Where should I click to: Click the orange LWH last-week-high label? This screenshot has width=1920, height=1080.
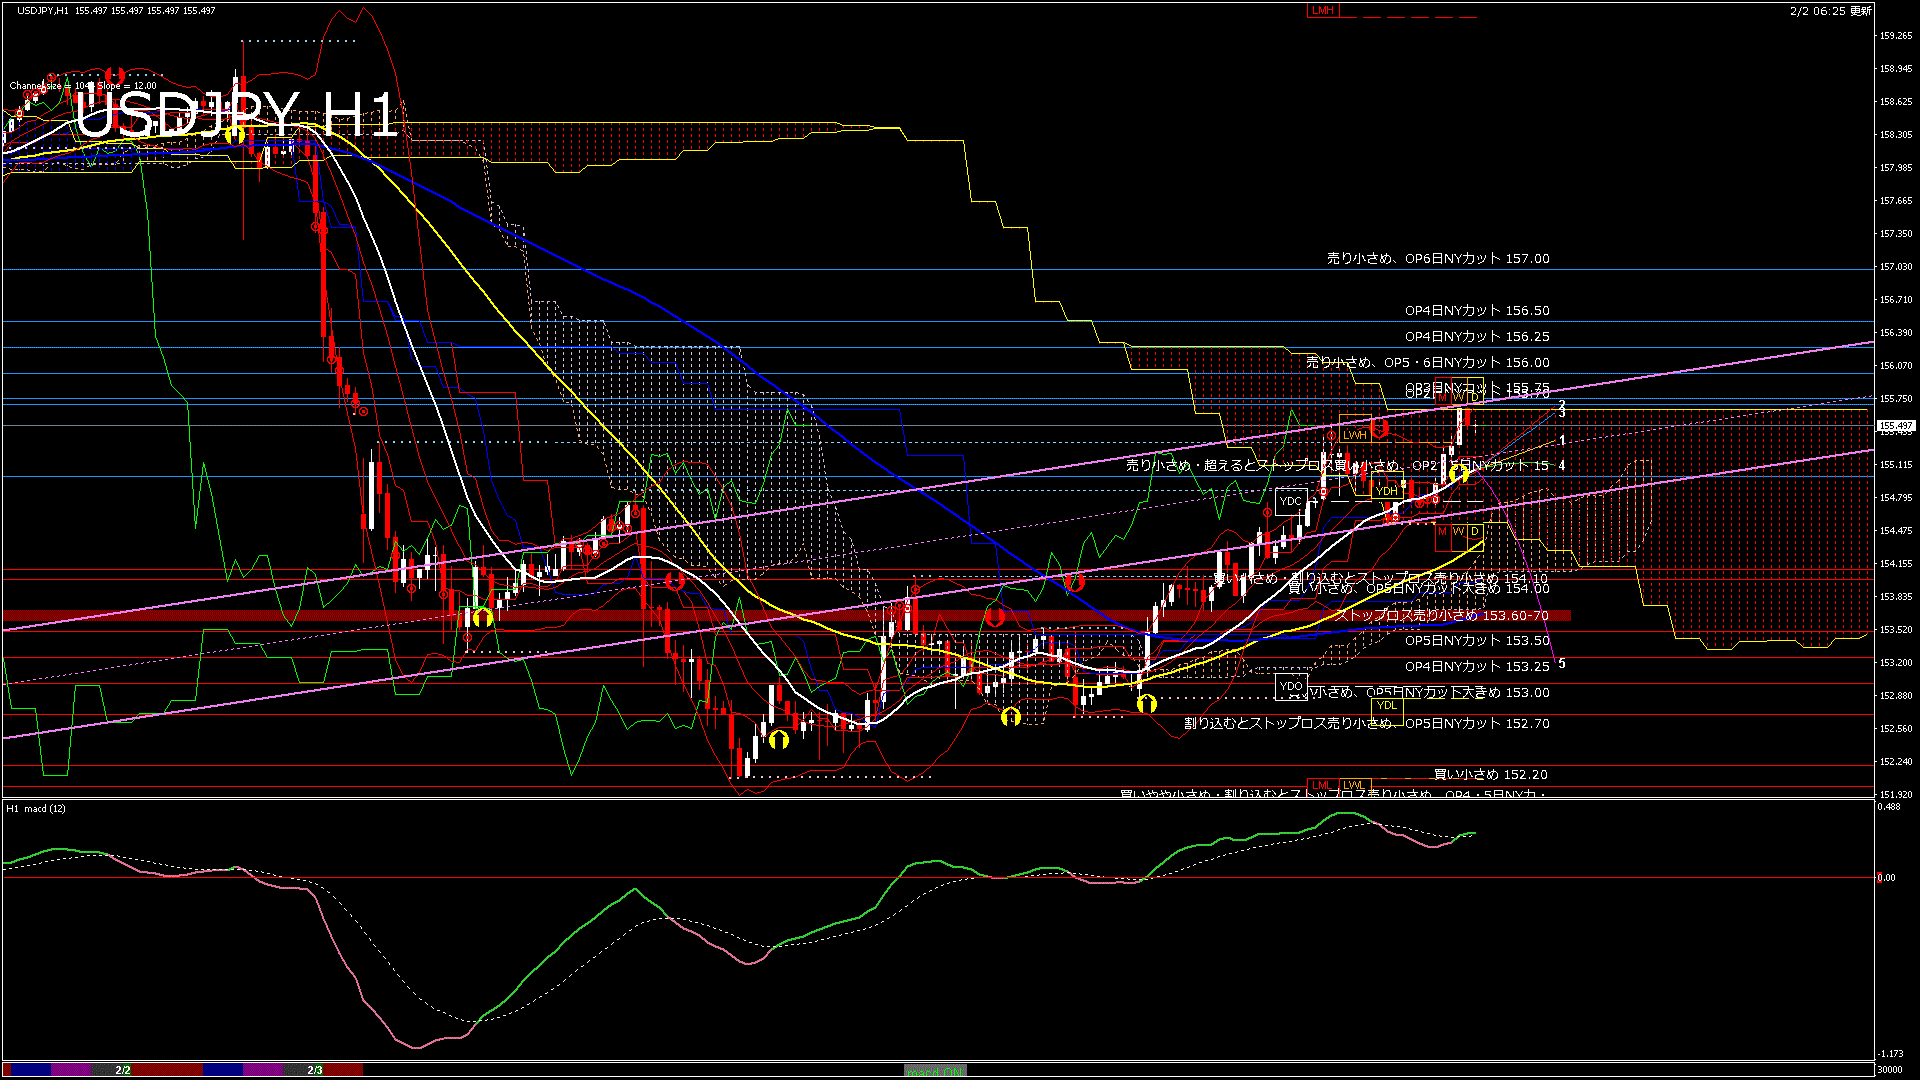point(1354,435)
